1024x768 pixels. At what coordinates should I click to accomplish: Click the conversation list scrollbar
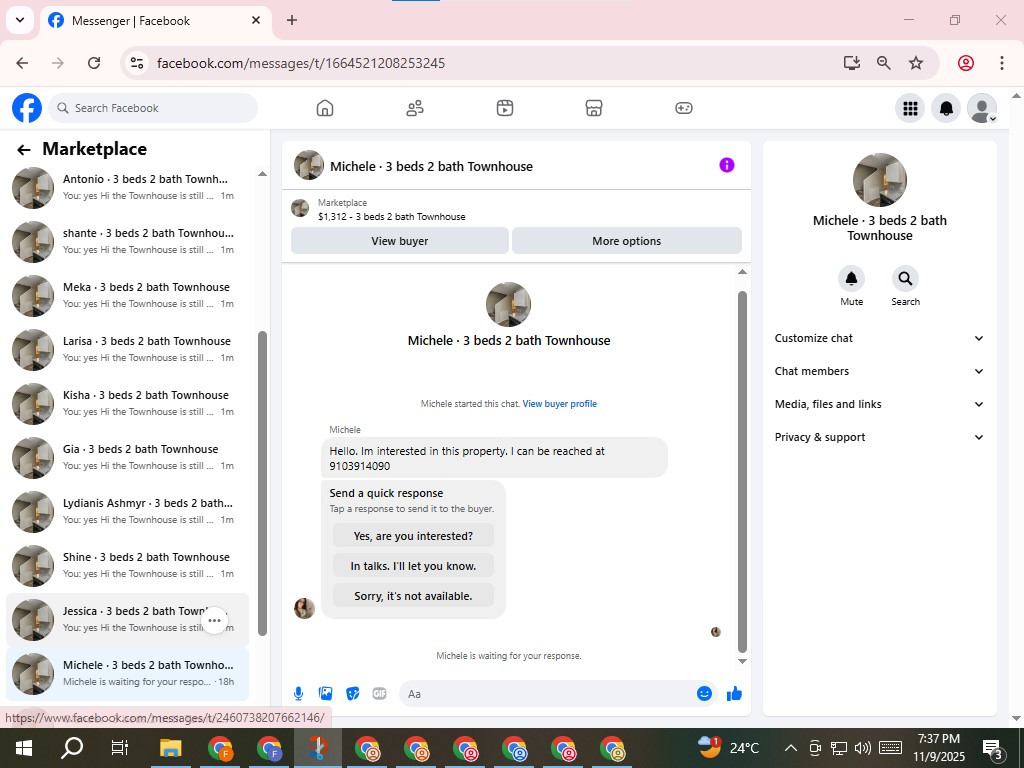tap(263, 483)
